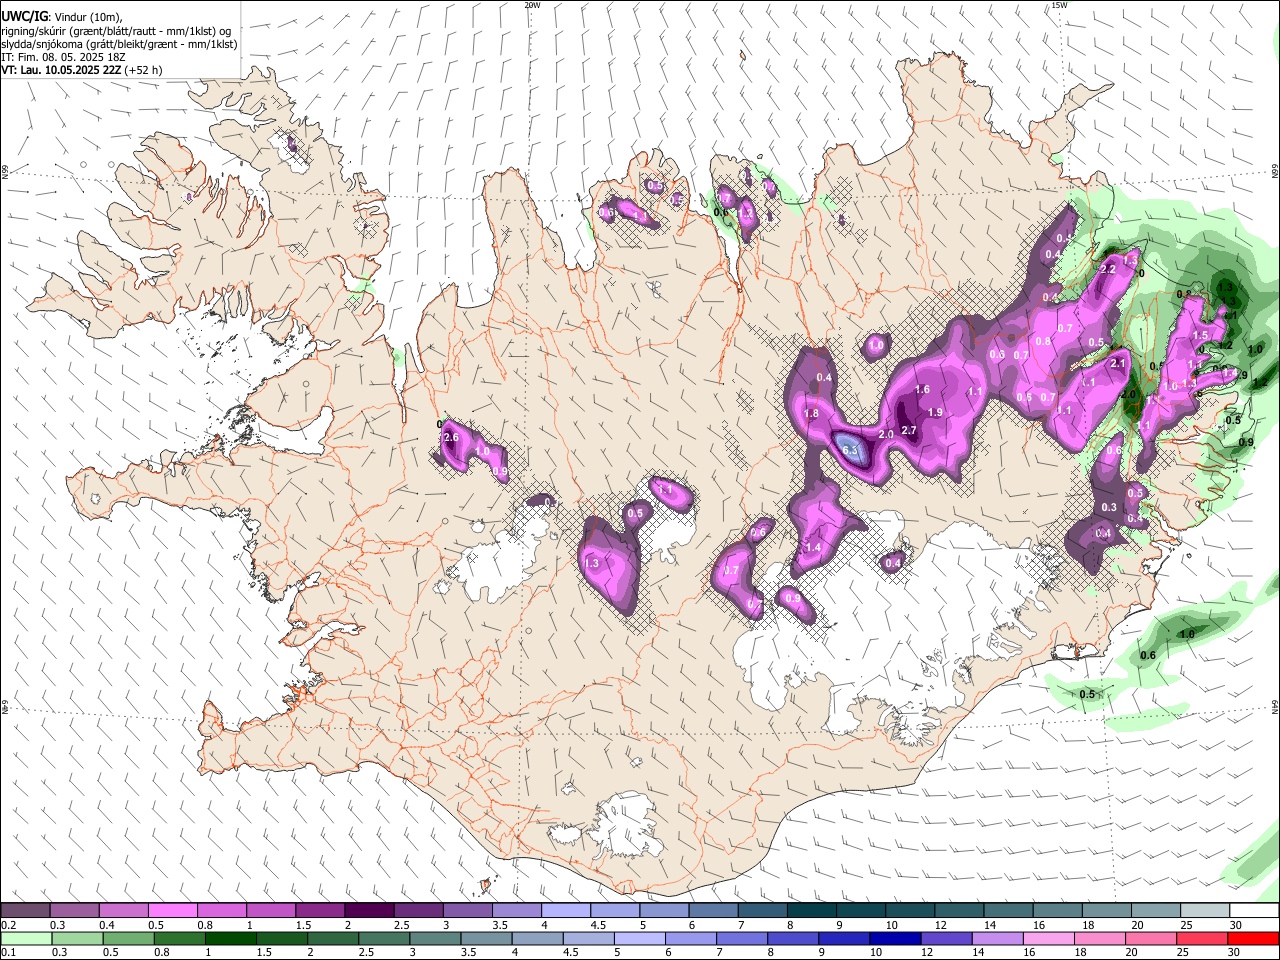Click the white final swatch of upper scale
Screen dimensions: 1280x960
point(1252,910)
